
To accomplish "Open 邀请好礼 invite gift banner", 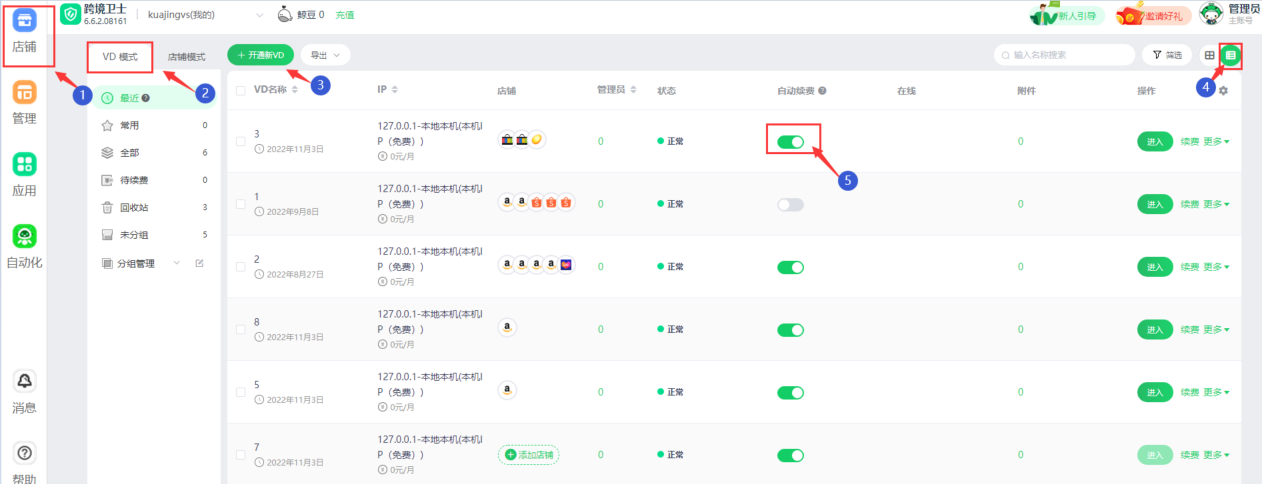I will pos(1154,15).
